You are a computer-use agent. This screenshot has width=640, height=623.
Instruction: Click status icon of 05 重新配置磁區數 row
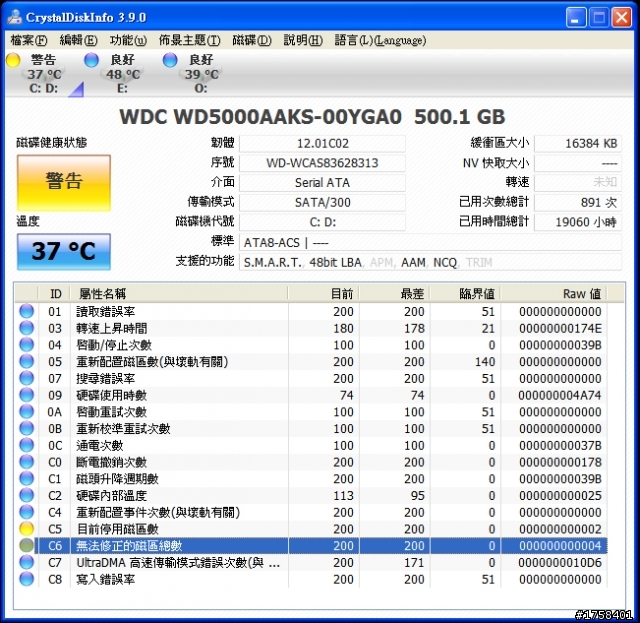pos(27,361)
